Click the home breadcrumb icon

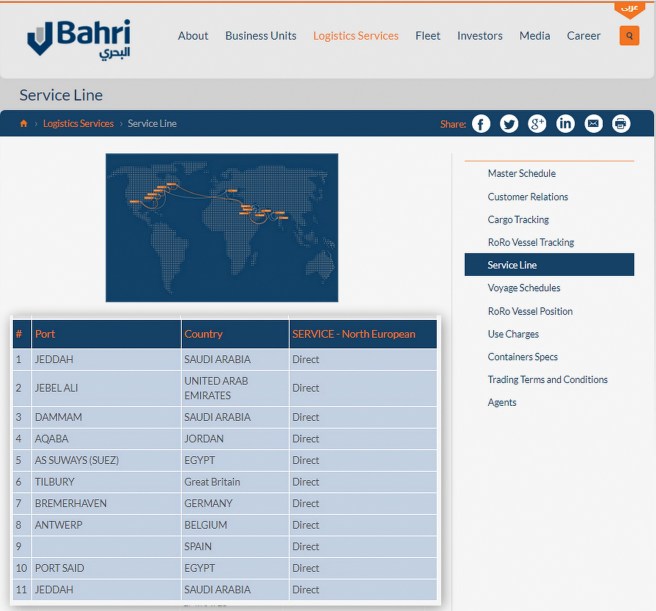tap(24, 124)
